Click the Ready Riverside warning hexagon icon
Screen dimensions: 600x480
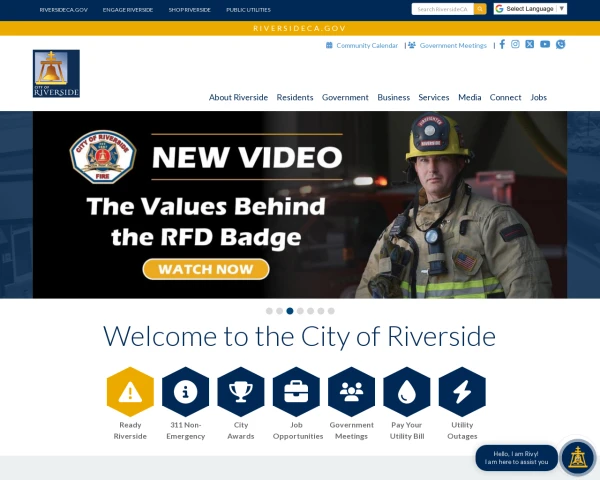130,392
